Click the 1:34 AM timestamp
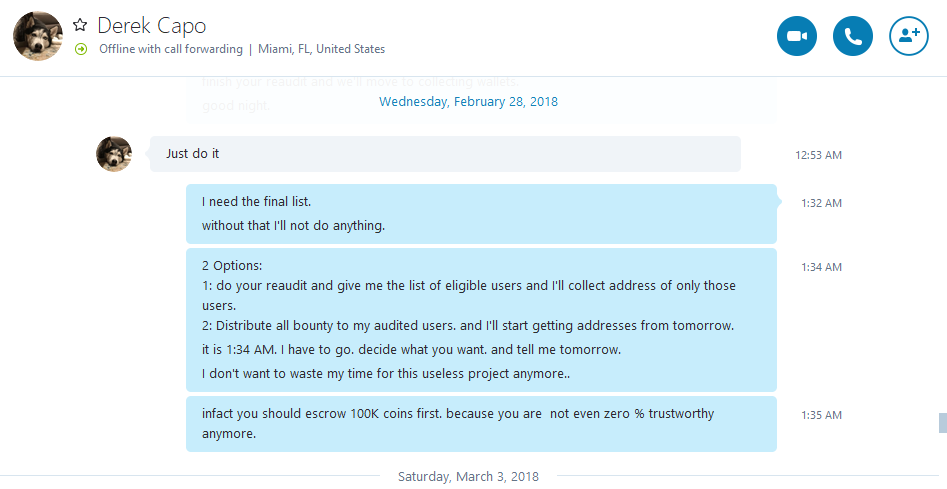This screenshot has width=947, height=489. pyautogui.click(x=821, y=267)
